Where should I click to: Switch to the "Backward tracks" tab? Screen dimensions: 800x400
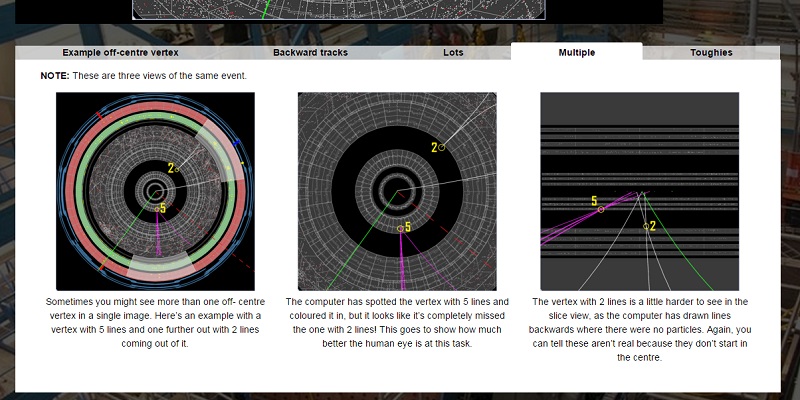coord(310,53)
